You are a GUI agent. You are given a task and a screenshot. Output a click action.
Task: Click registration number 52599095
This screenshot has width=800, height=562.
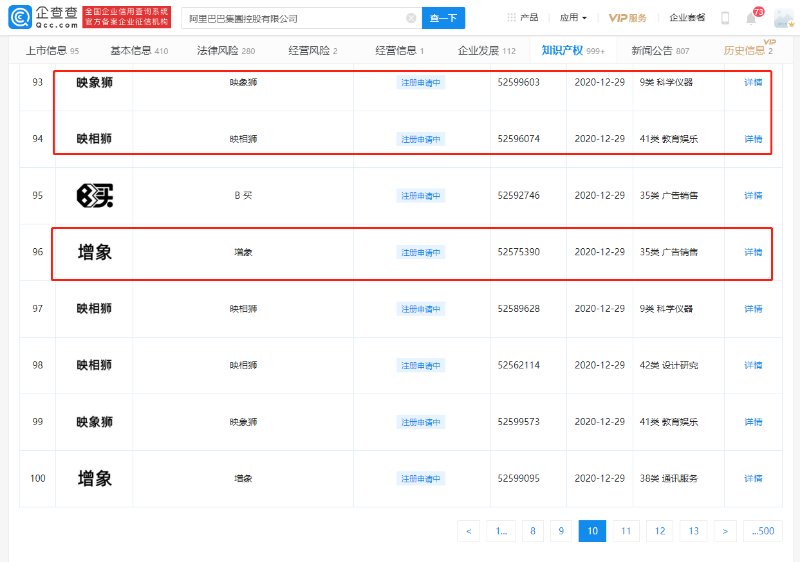pyautogui.click(x=518, y=479)
